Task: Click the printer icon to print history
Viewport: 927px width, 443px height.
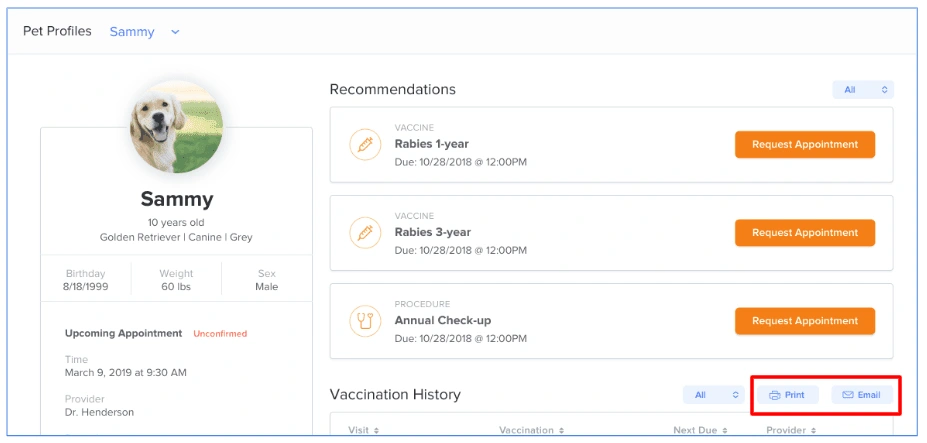Action: 775,395
